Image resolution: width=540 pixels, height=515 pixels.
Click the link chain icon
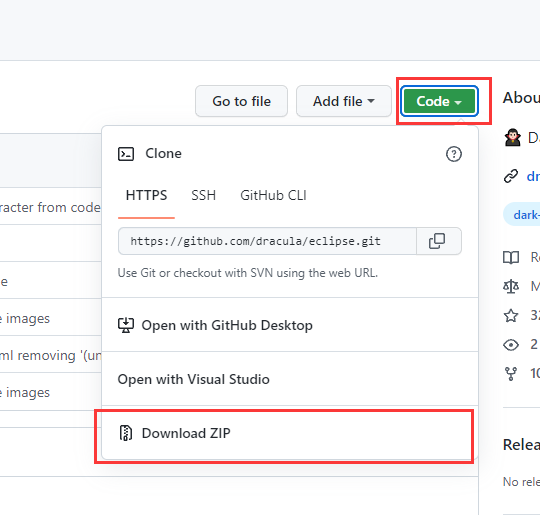pyautogui.click(x=511, y=176)
